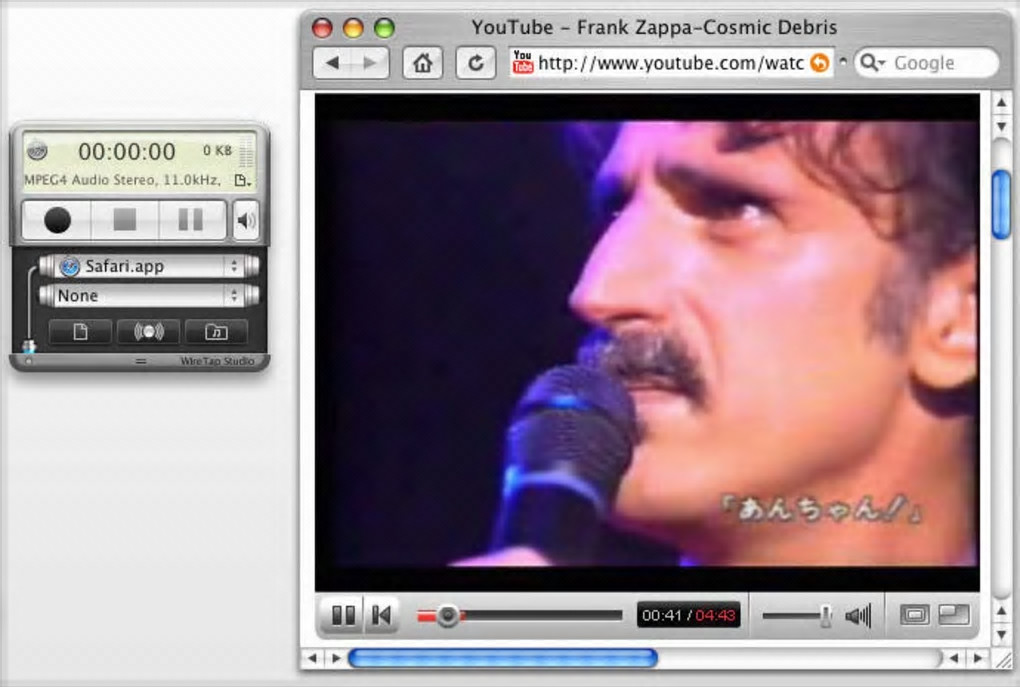
Task: Start recording in WireTap Studio
Action: (x=57, y=220)
